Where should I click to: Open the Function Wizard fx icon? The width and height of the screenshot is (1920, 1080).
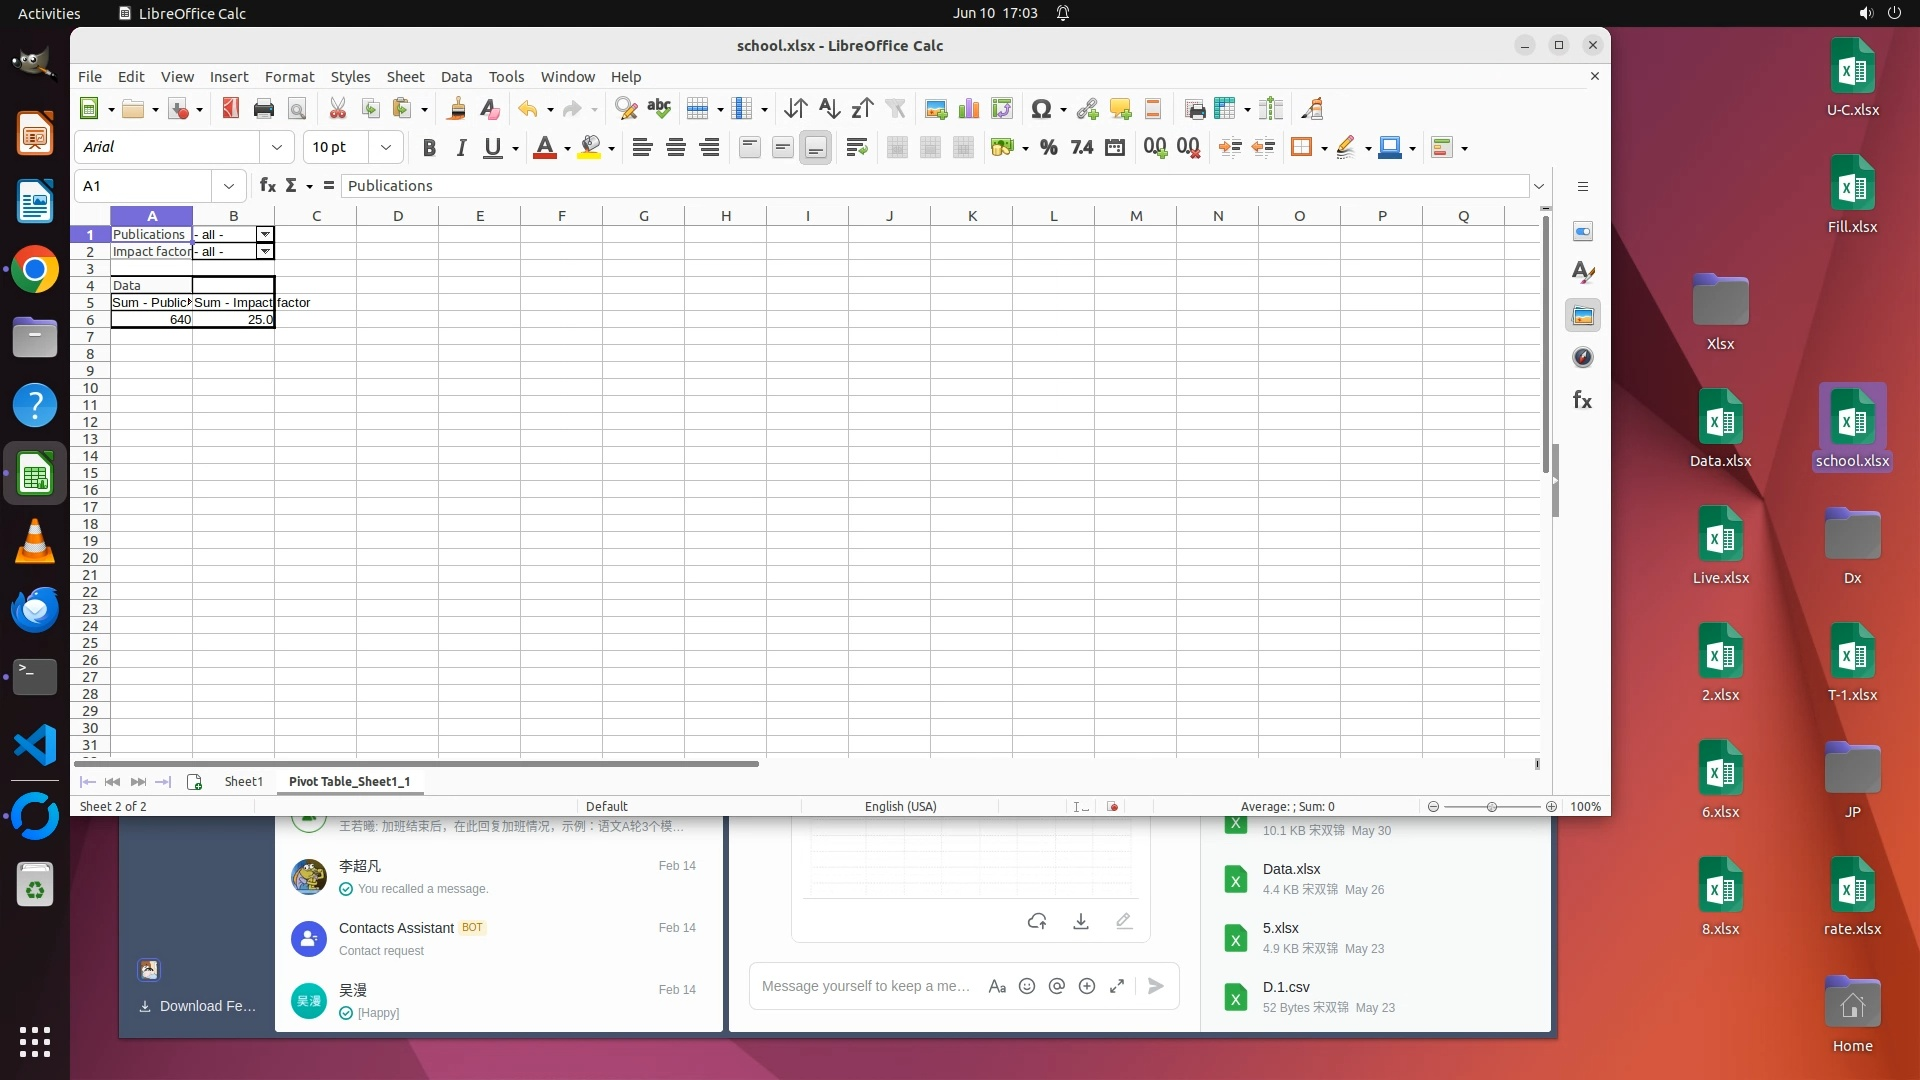pyautogui.click(x=267, y=185)
